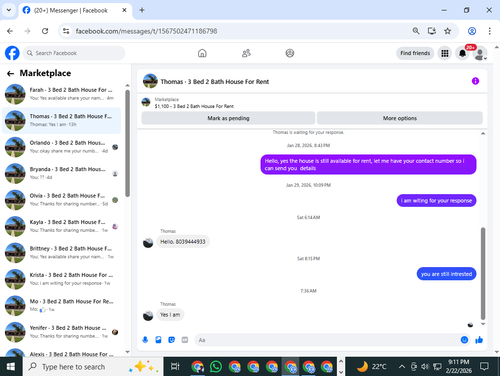The height and width of the screenshot is (376, 500).
Task: Click the 'Hello. 8039444933' message
Action: click(183, 242)
